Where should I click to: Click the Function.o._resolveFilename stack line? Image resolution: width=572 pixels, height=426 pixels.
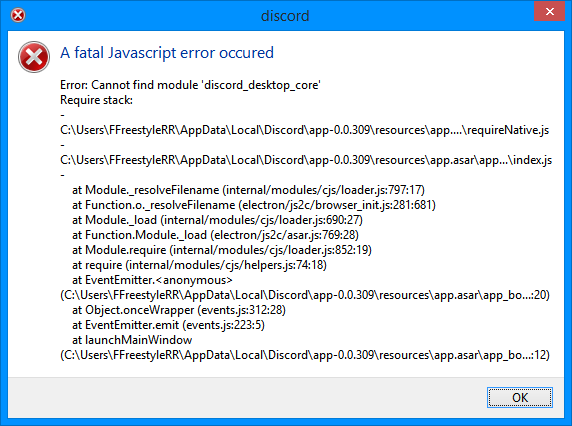coord(254,205)
